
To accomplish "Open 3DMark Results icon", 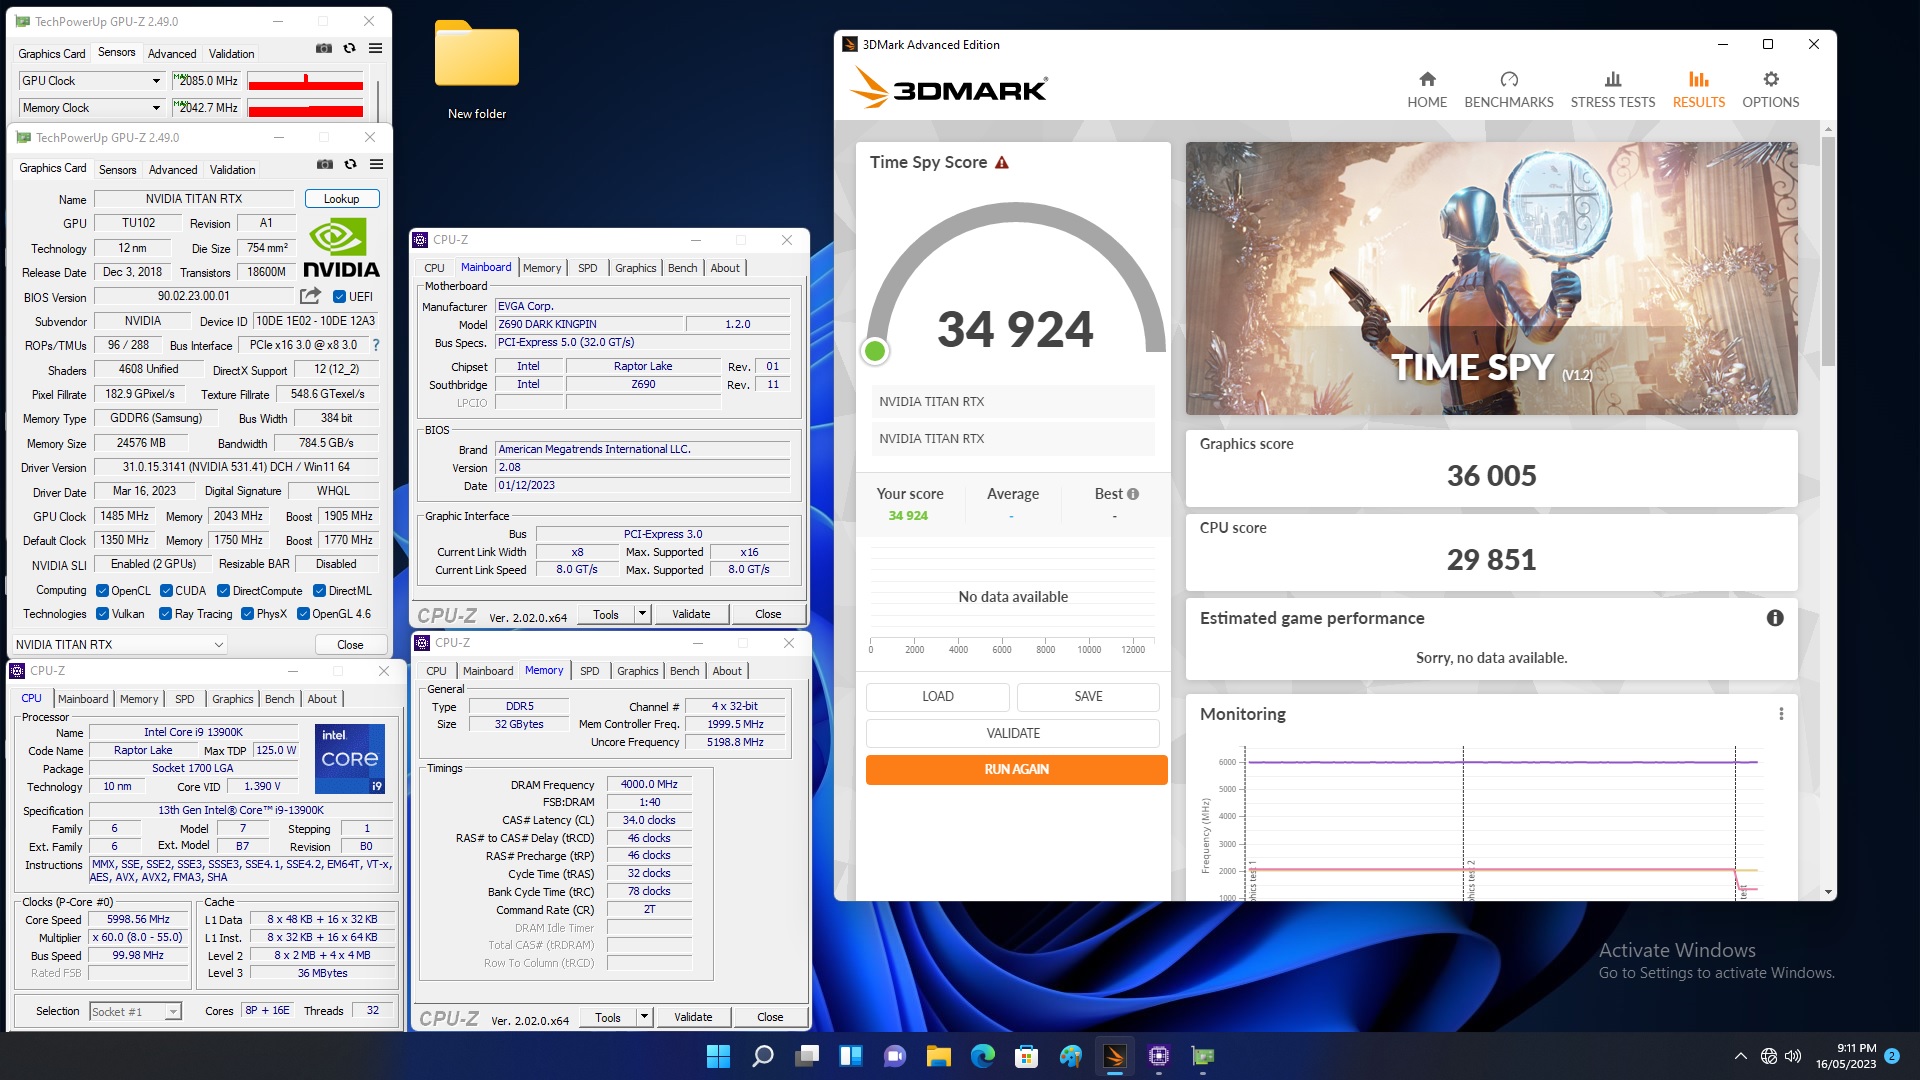I will (x=1699, y=79).
